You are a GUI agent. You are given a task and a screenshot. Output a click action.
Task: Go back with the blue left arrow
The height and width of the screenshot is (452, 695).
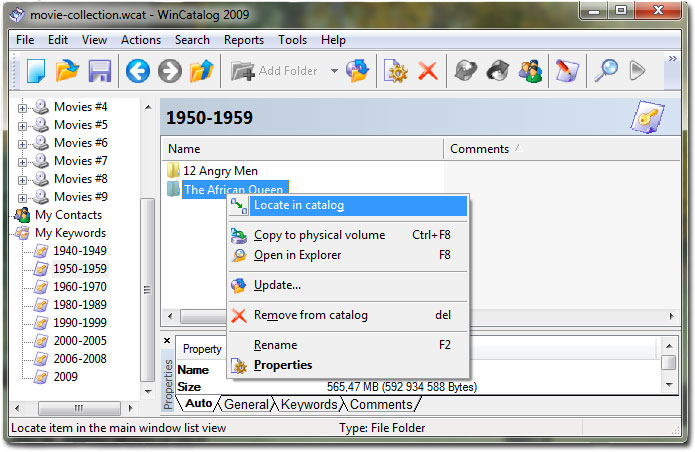tap(138, 71)
